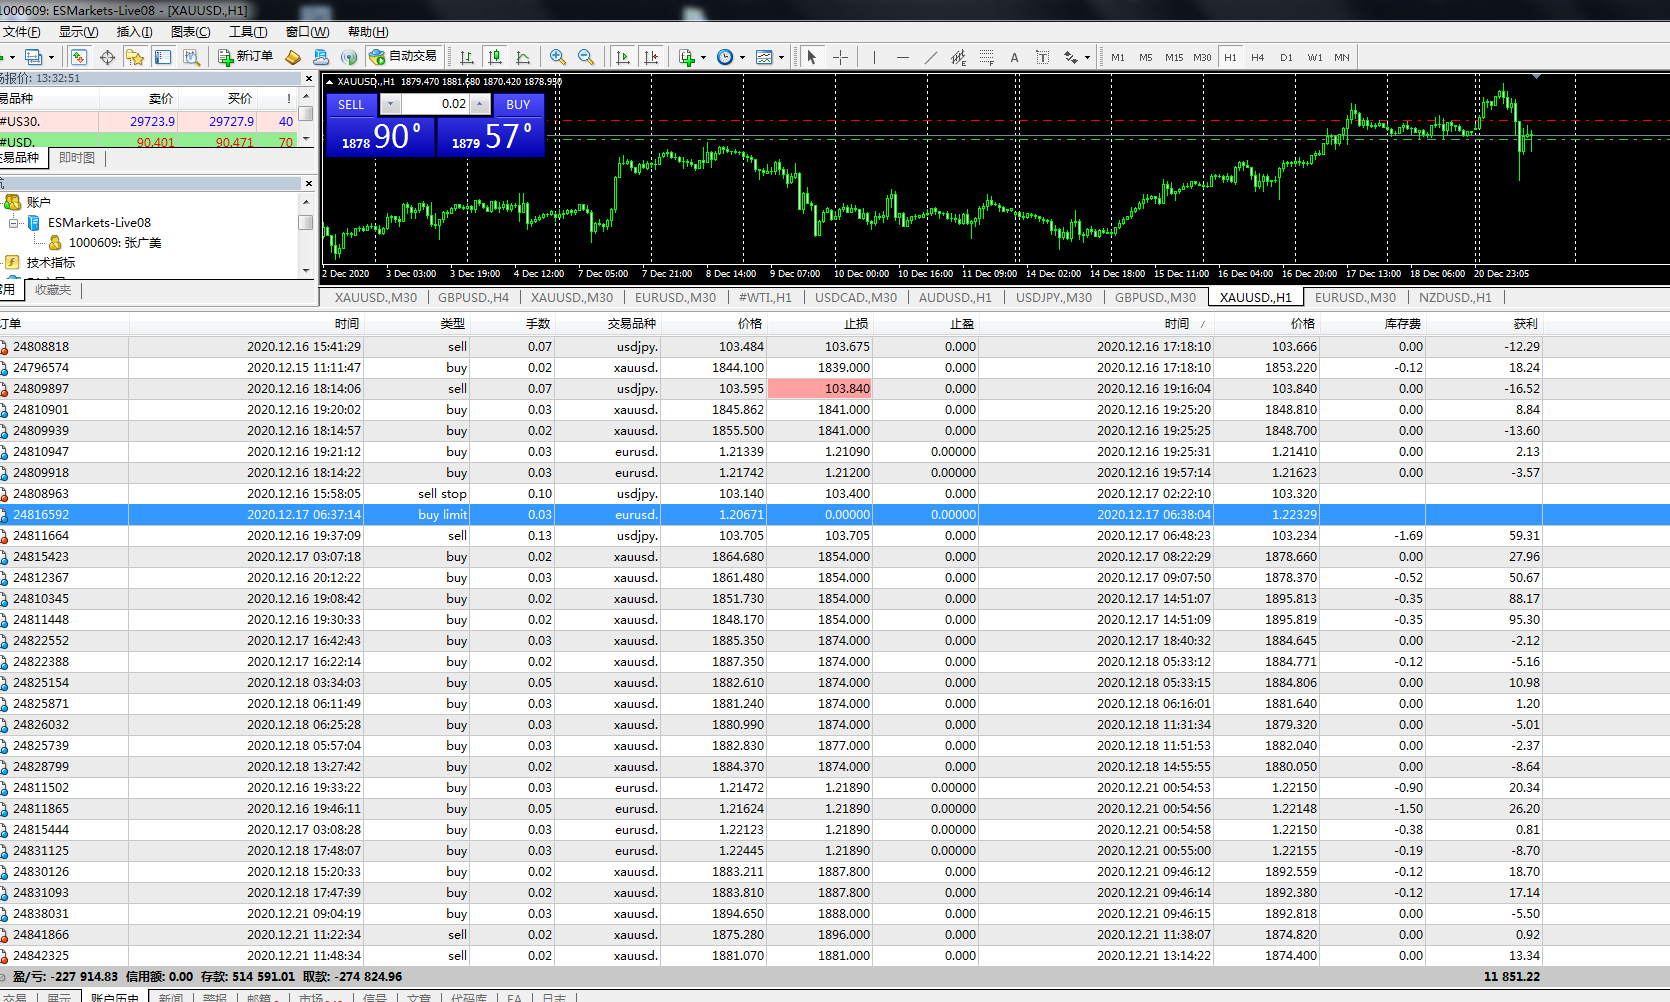Toggle the Terminal panel icon
Screen dimensions: 1670x1002
tap(163, 57)
